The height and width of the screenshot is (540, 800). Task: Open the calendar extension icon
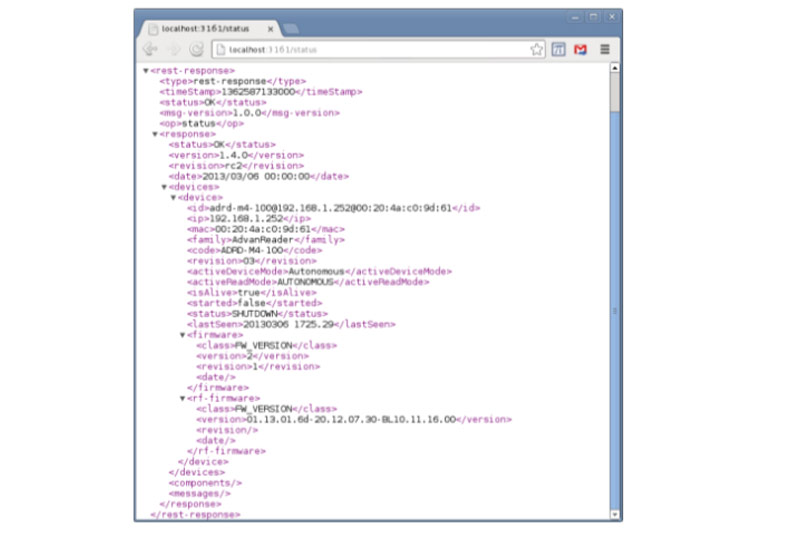point(558,50)
